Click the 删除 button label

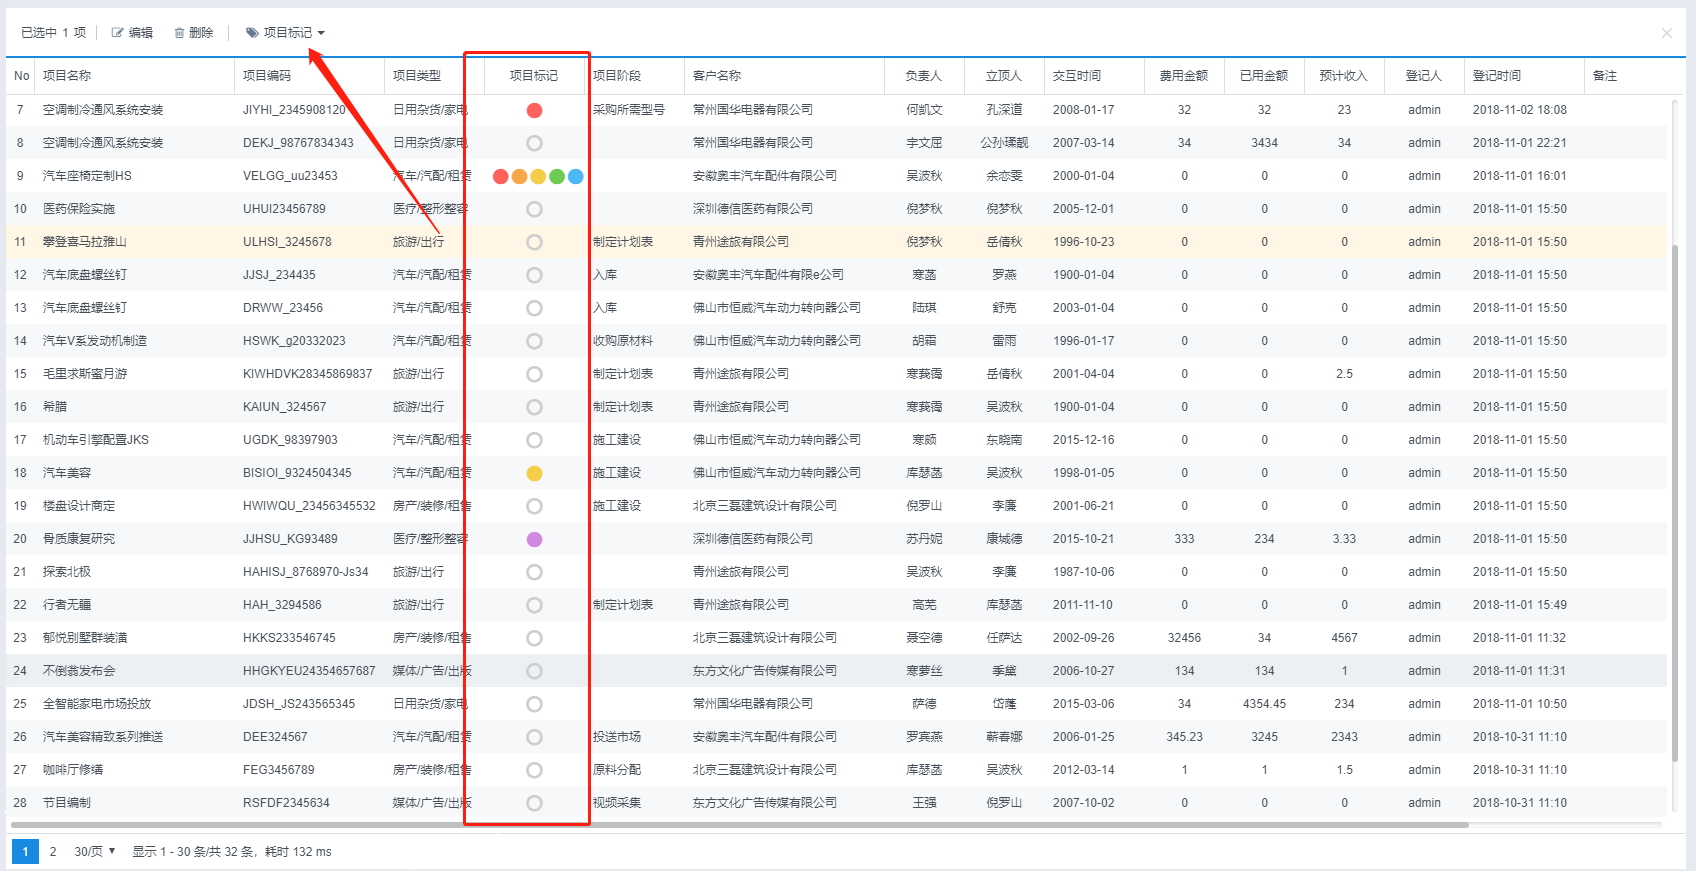click(x=201, y=33)
